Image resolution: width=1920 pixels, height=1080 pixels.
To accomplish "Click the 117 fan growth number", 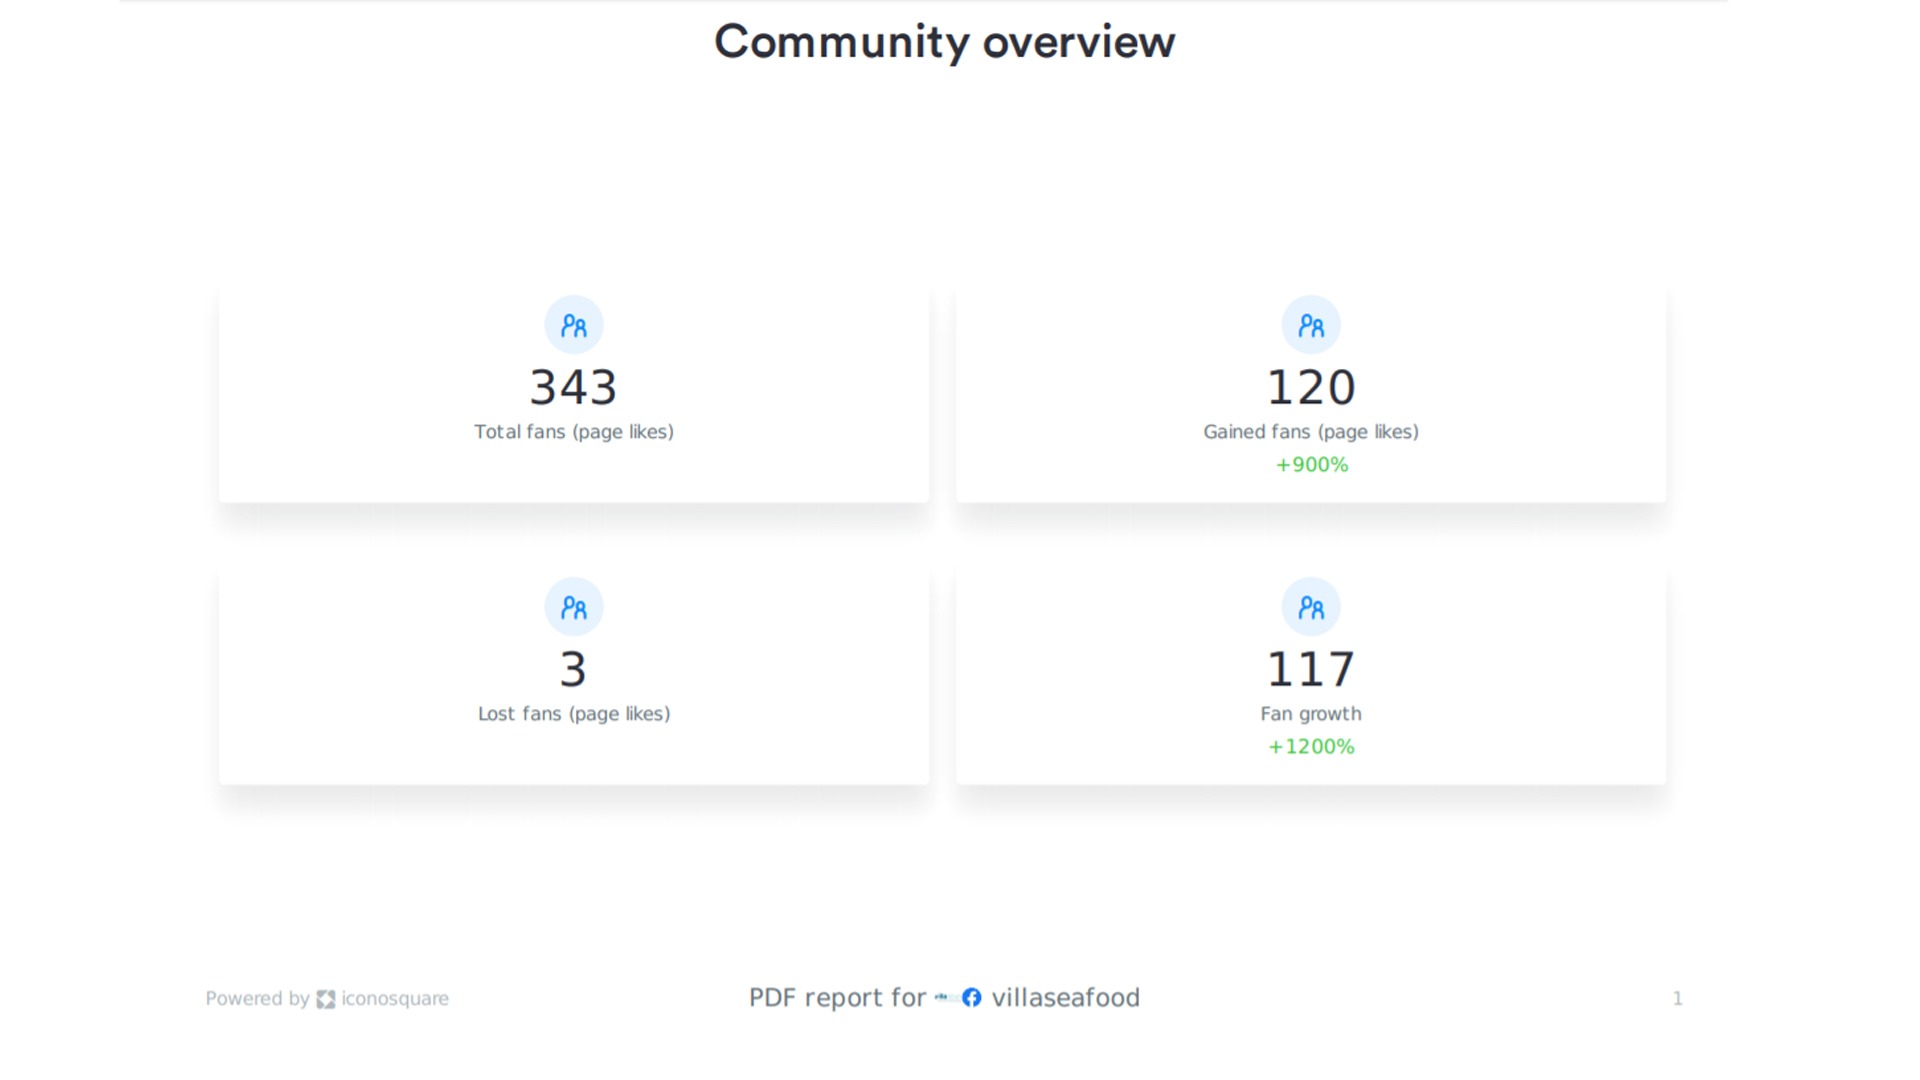I will click(x=1310, y=669).
